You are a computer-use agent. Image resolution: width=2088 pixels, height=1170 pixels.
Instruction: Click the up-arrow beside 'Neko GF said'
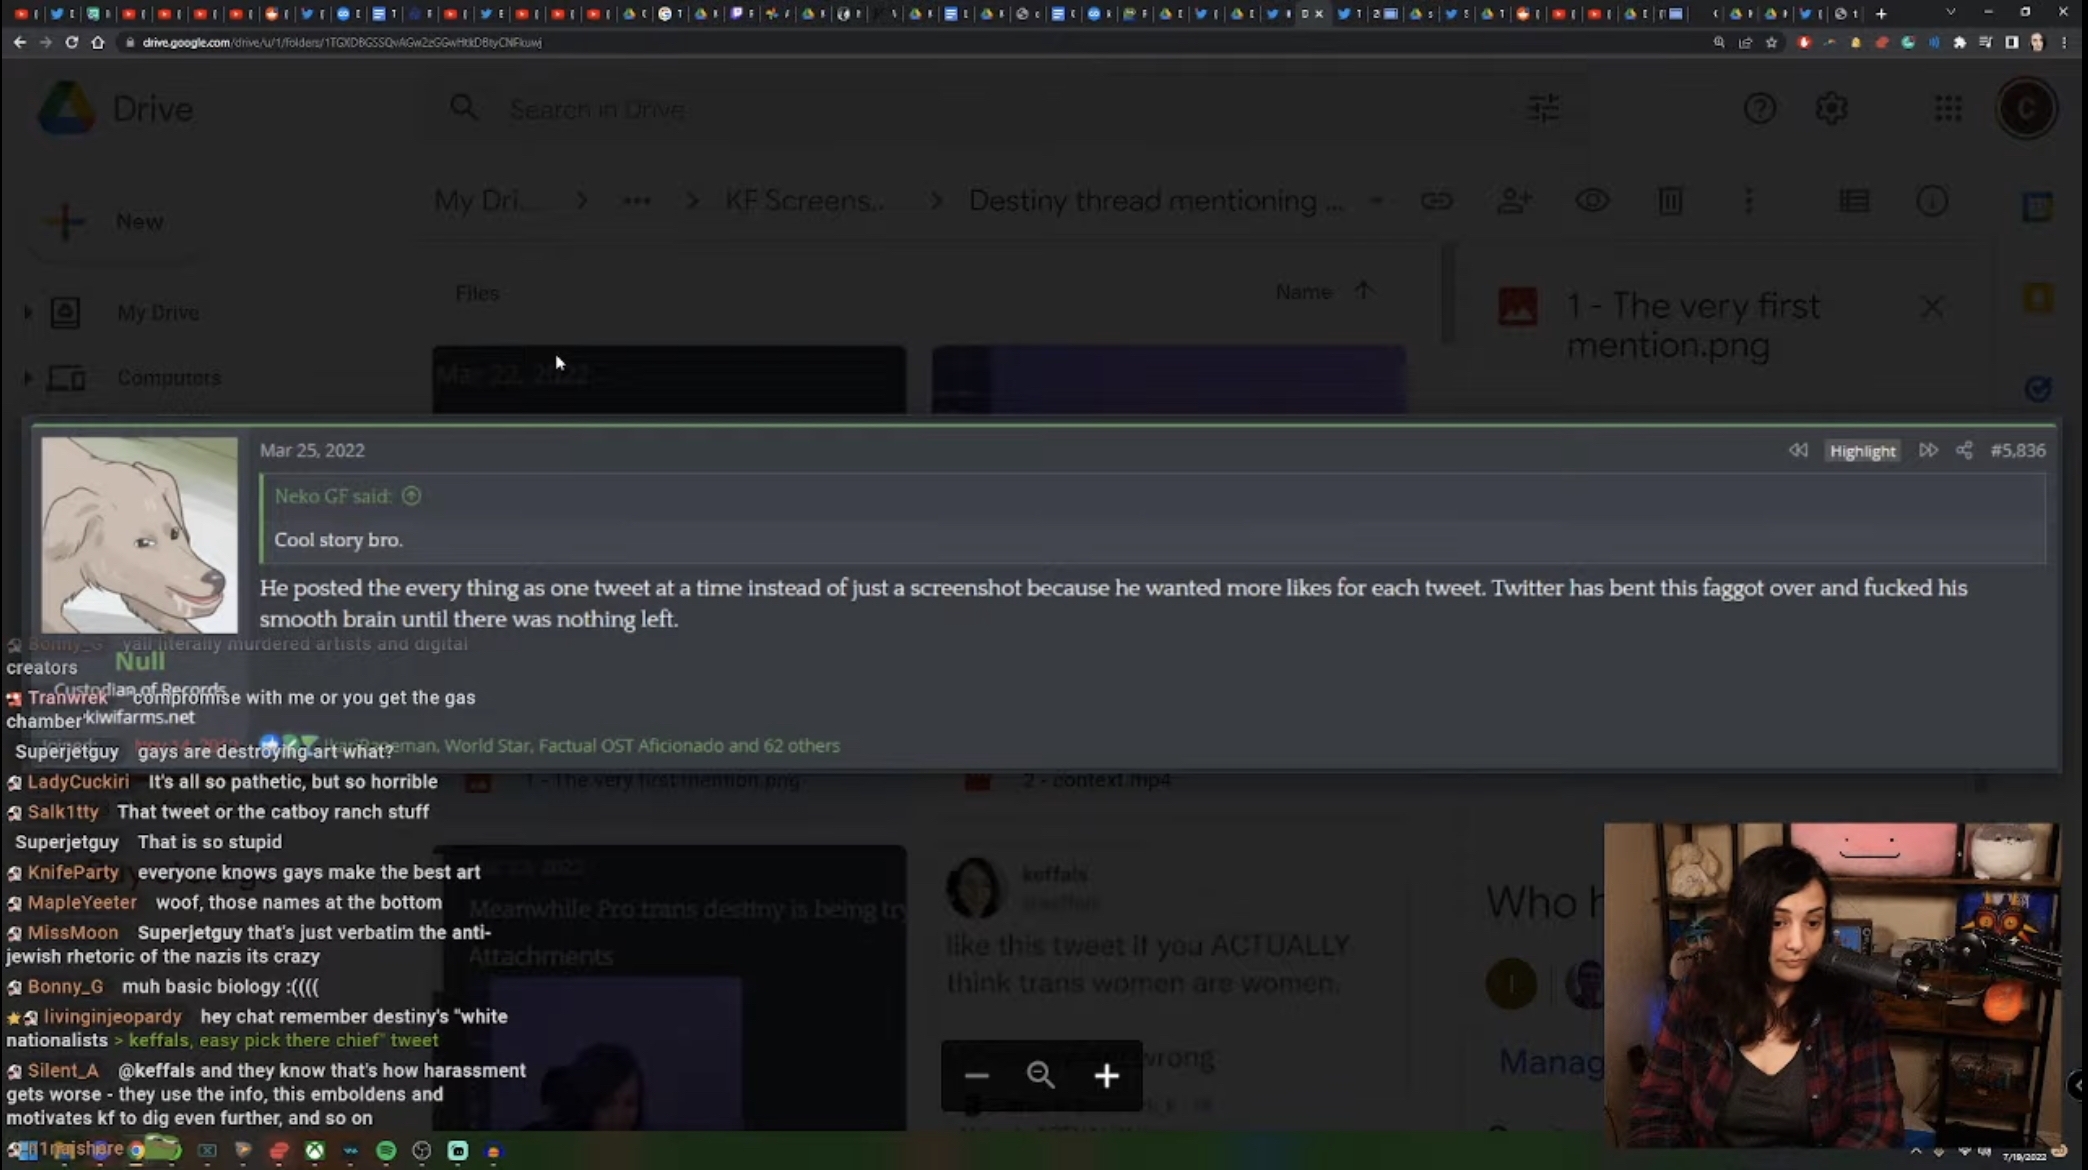[x=411, y=496]
